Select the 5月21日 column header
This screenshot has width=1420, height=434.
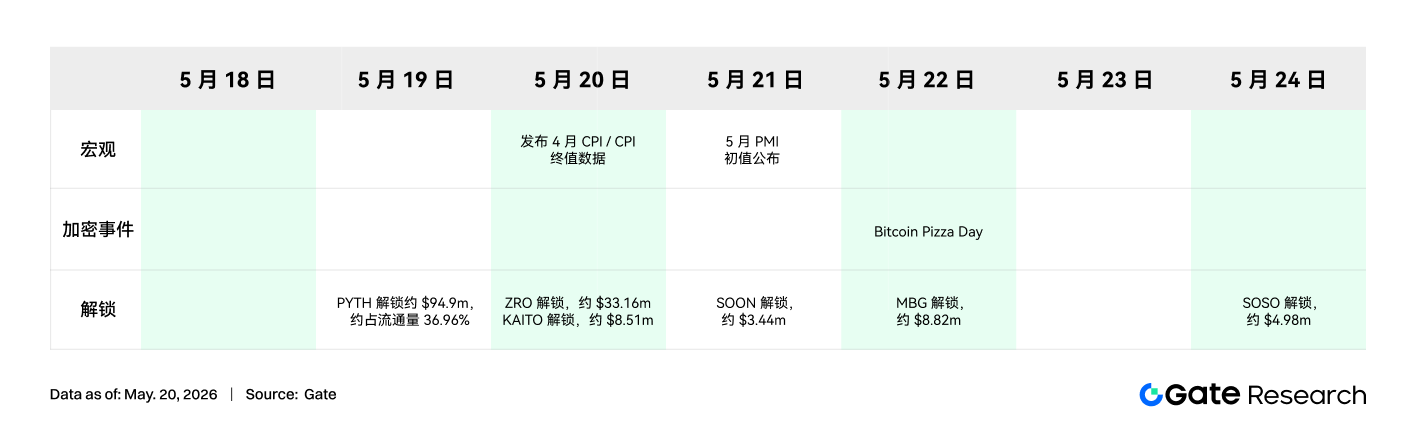[x=755, y=80]
